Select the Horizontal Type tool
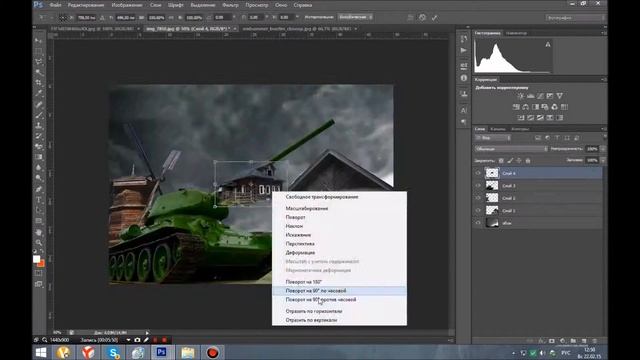This screenshot has width=640, height=360. [39, 200]
